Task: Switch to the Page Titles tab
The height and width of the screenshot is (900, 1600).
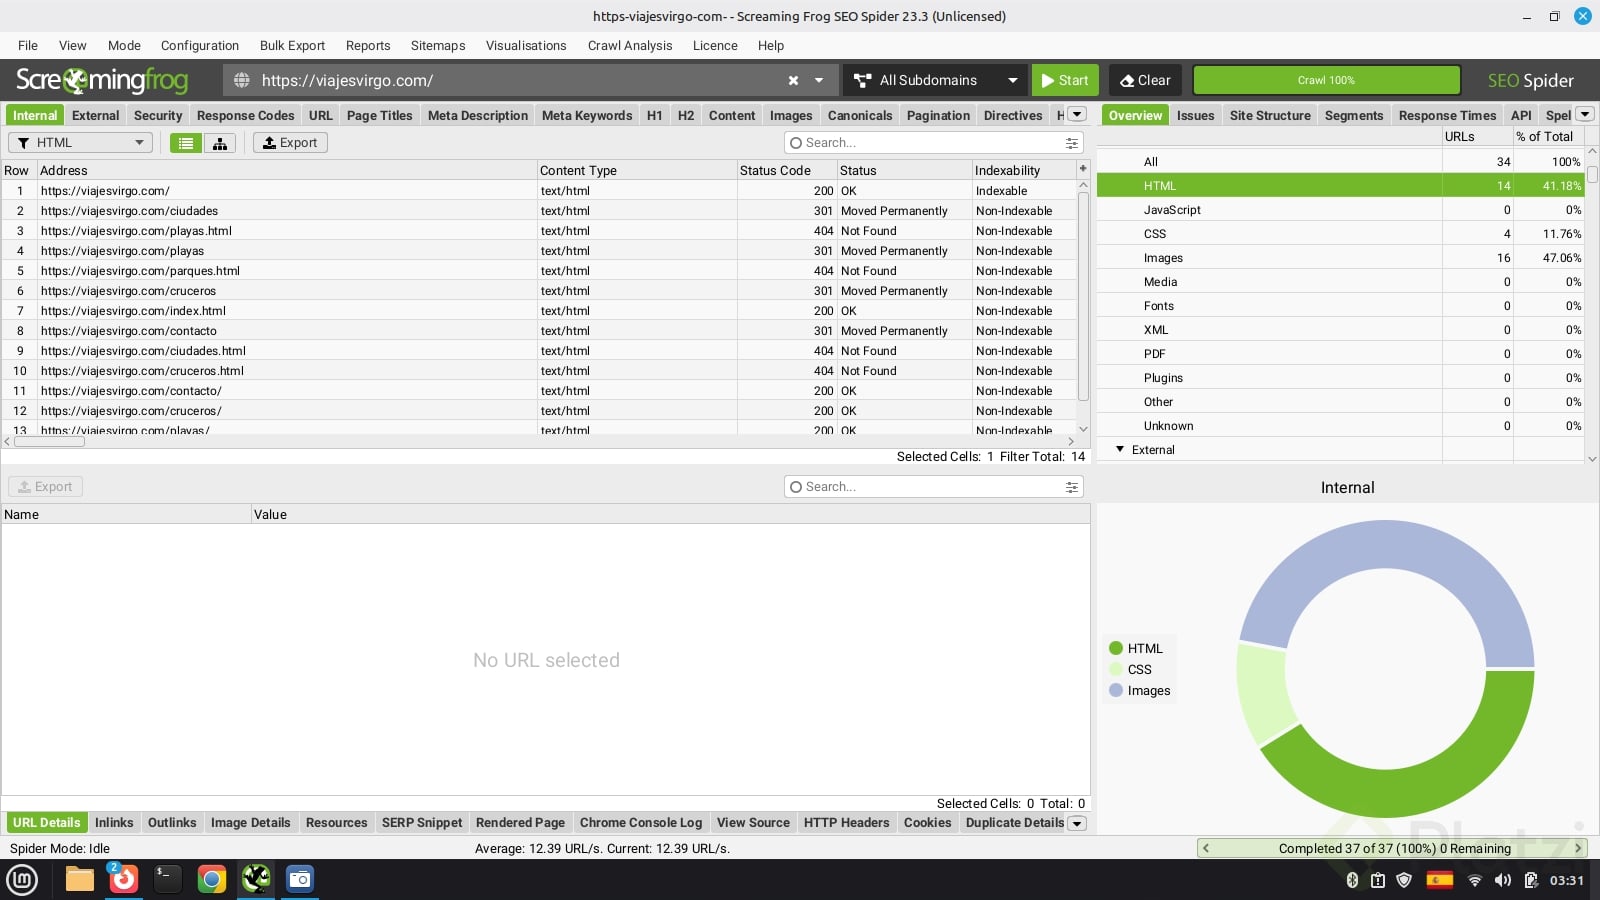Action: point(379,115)
